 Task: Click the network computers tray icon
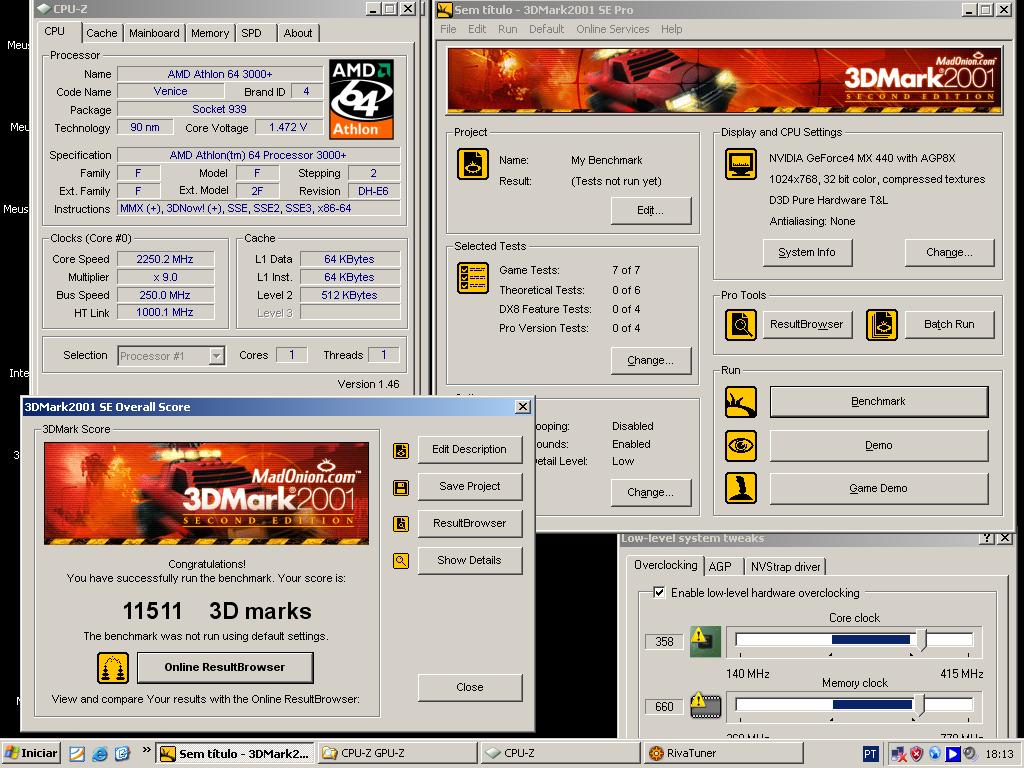[x=899, y=754]
